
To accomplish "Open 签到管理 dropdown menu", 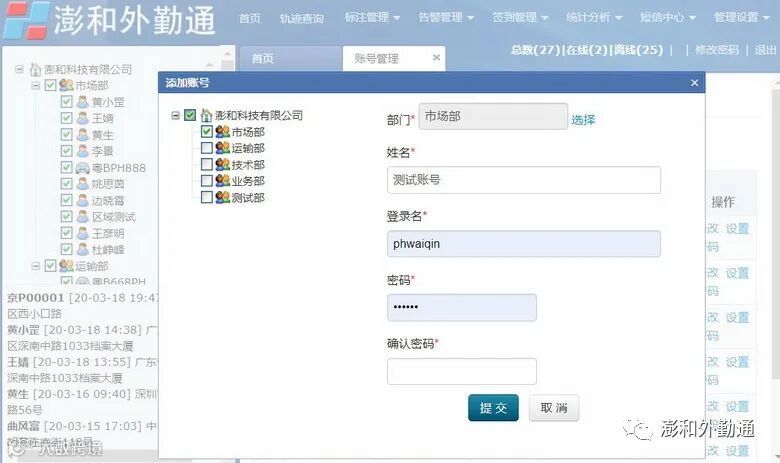I will [520, 17].
